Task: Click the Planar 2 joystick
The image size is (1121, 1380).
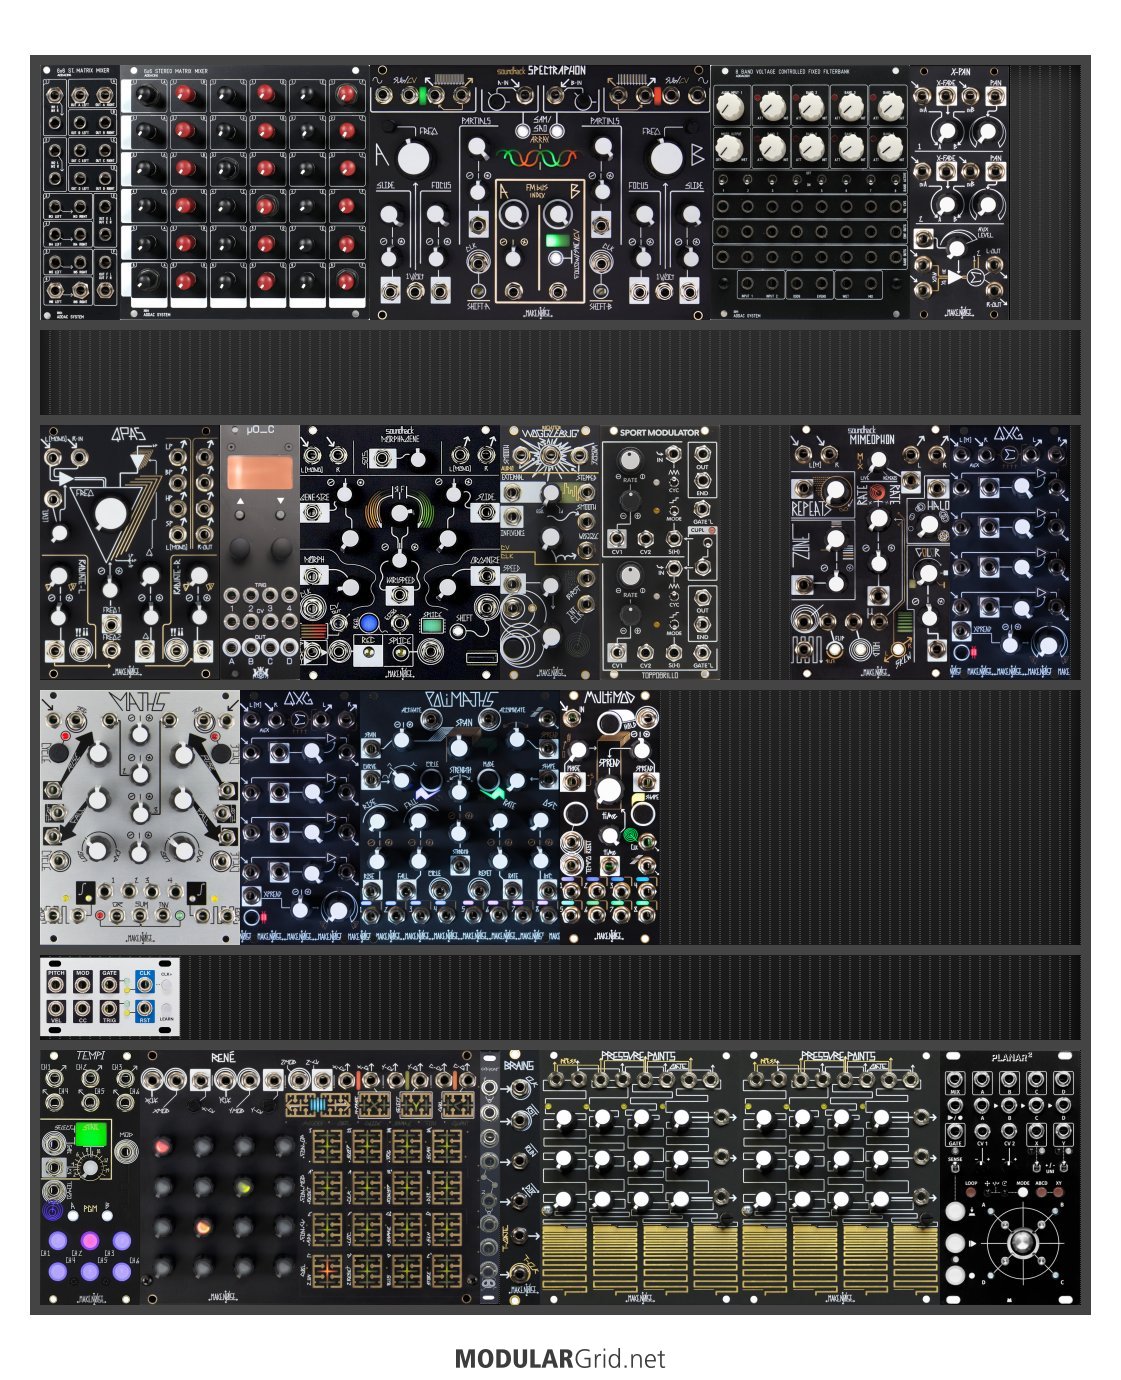Action: tap(1021, 1242)
